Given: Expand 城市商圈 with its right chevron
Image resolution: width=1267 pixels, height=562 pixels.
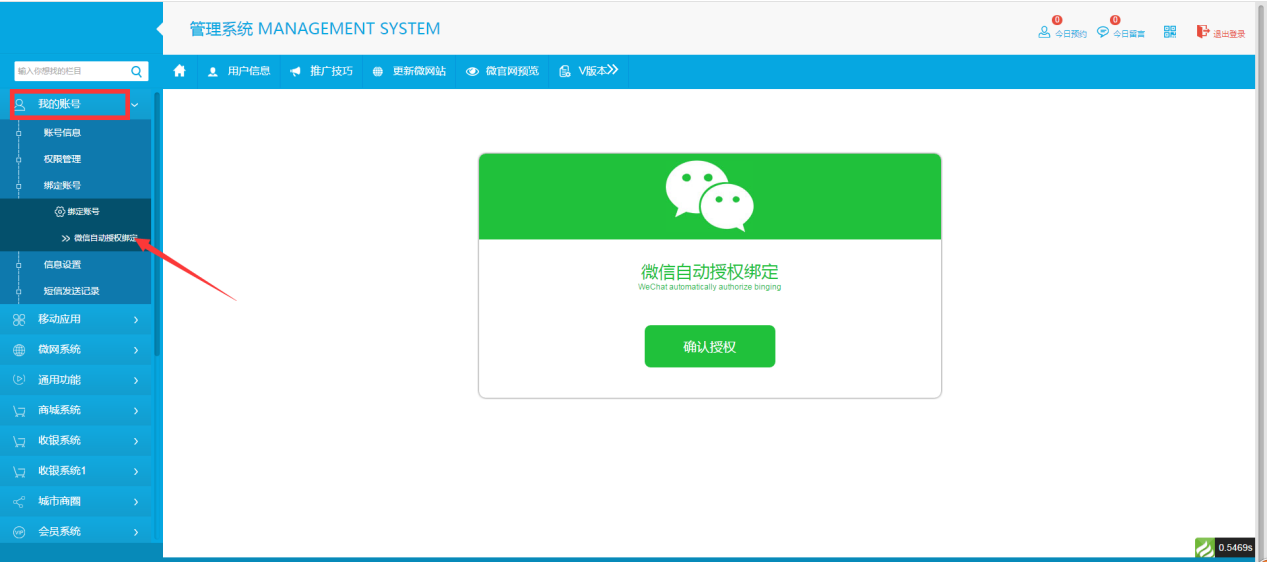Looking at the screenshot, I should [136, 502].
